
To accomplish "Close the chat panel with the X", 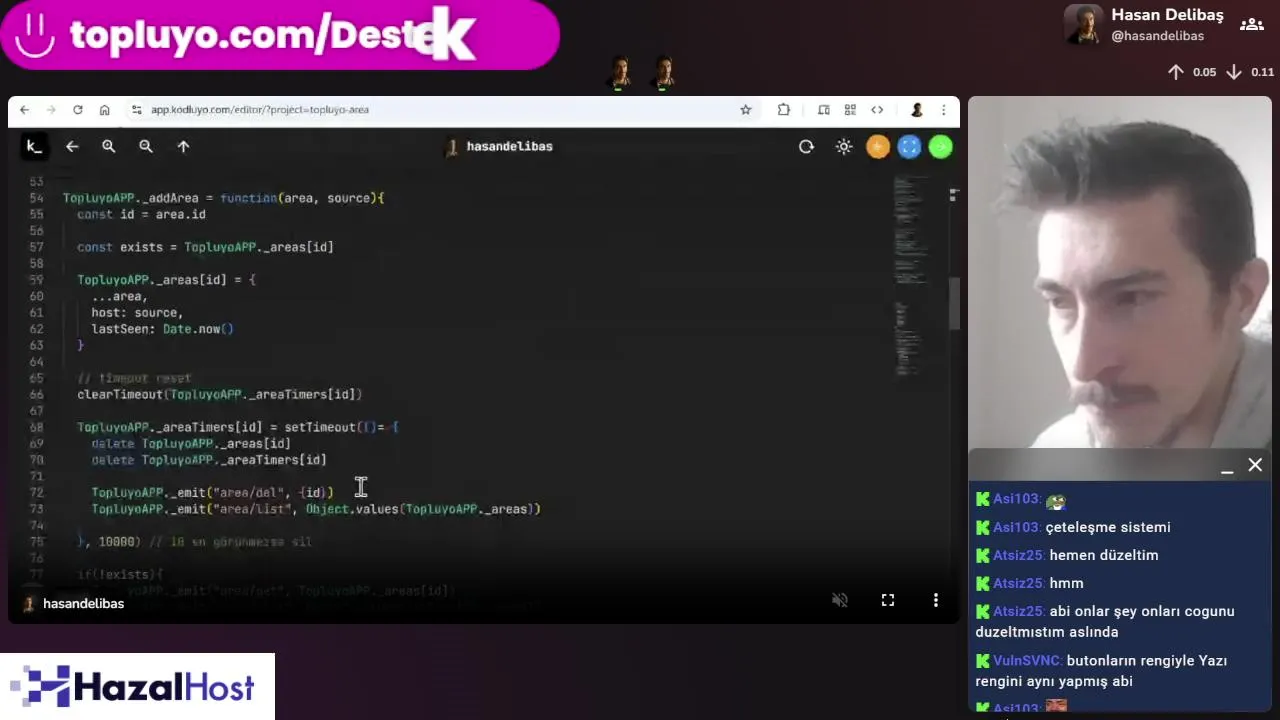I will (1255, 465).
